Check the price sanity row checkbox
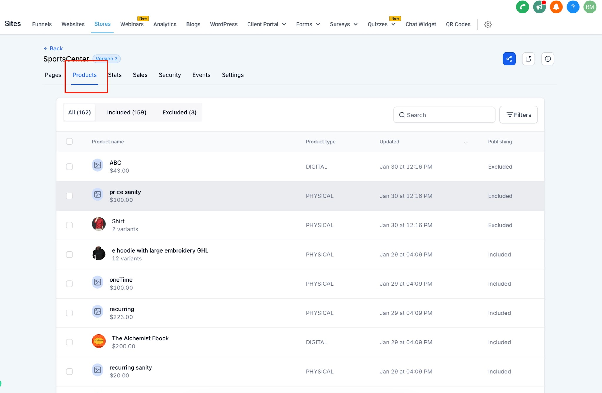The image size is (602, 393). click(x=69, y=196)
